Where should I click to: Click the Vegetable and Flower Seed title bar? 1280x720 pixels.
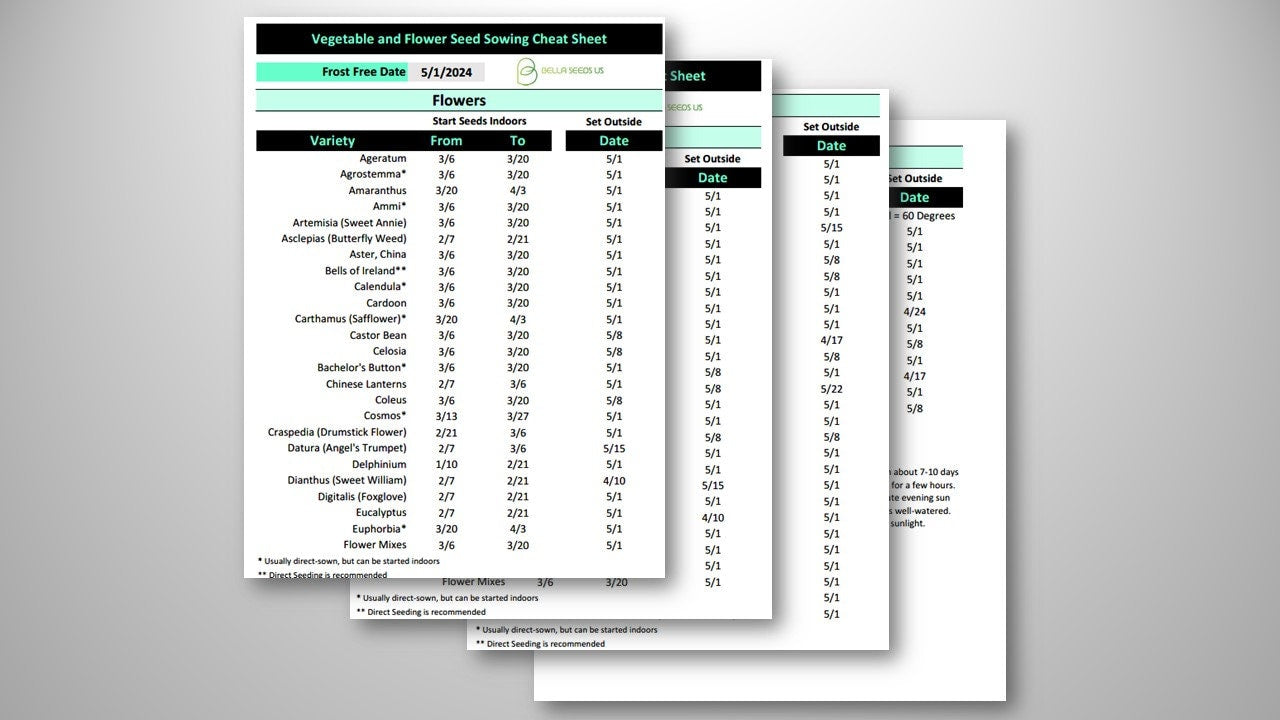(459, 39)
